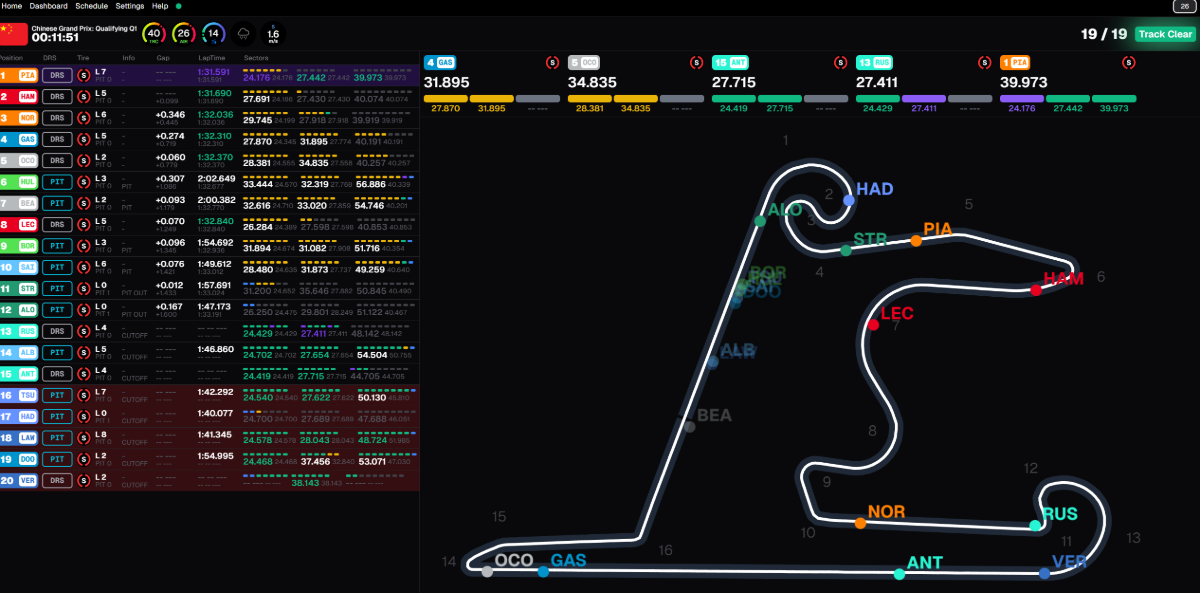The width and height of the screenshot is (1200, 593).
Task: Click the green connection status dot
Action: pyautogui.click(x=178, y=6)
